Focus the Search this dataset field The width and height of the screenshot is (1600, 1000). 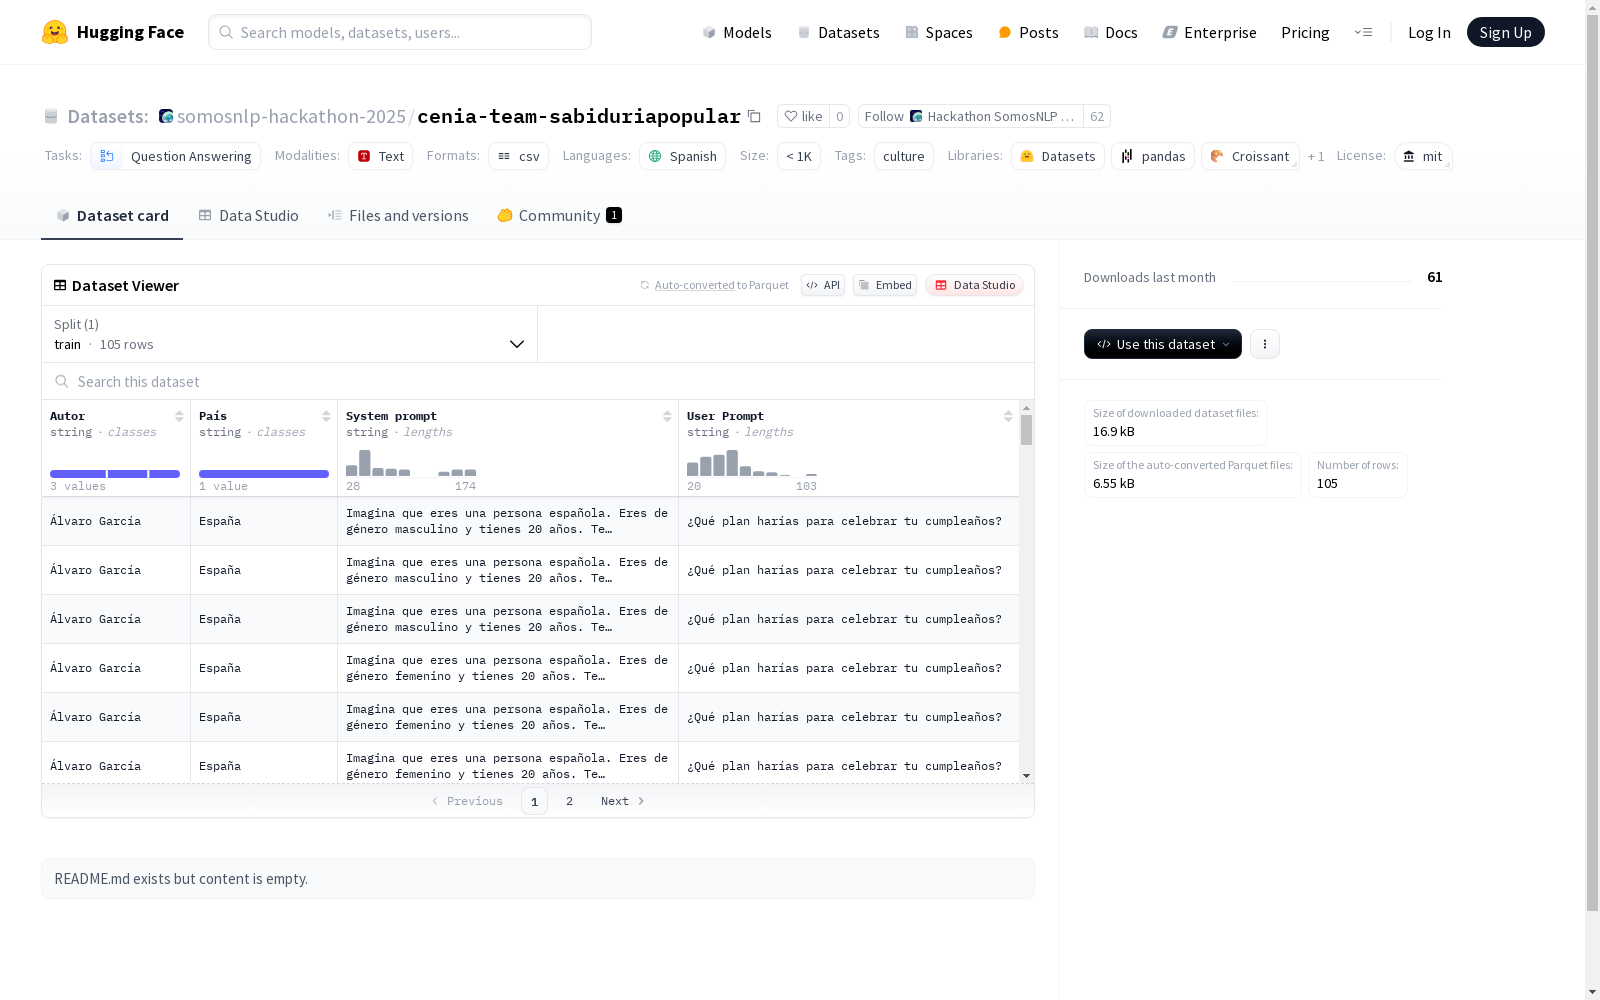point(538,381)
